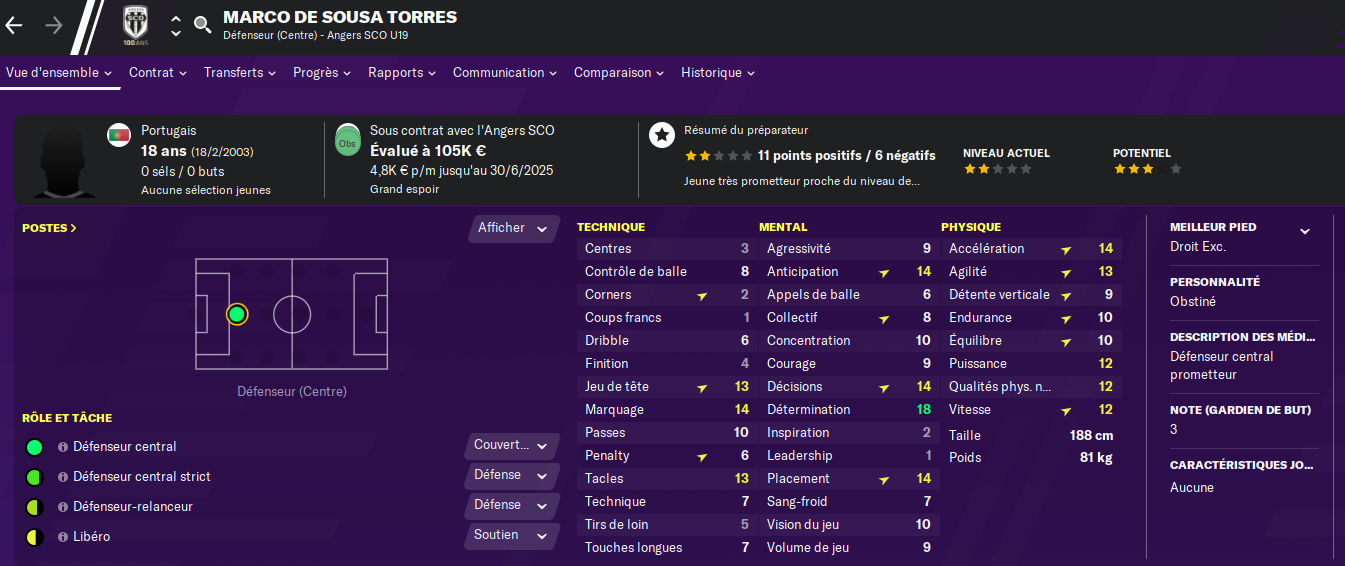Open the Transferts menu

click(x=240, y=73)
